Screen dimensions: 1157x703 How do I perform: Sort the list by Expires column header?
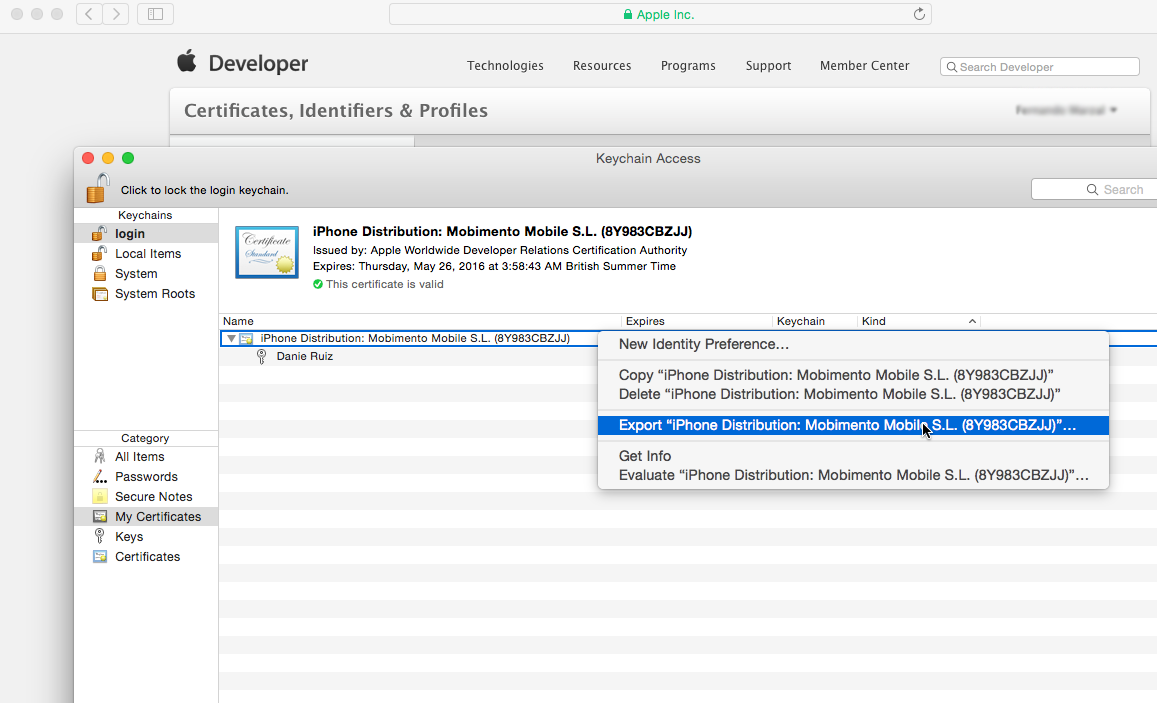(x=697, y=321)
